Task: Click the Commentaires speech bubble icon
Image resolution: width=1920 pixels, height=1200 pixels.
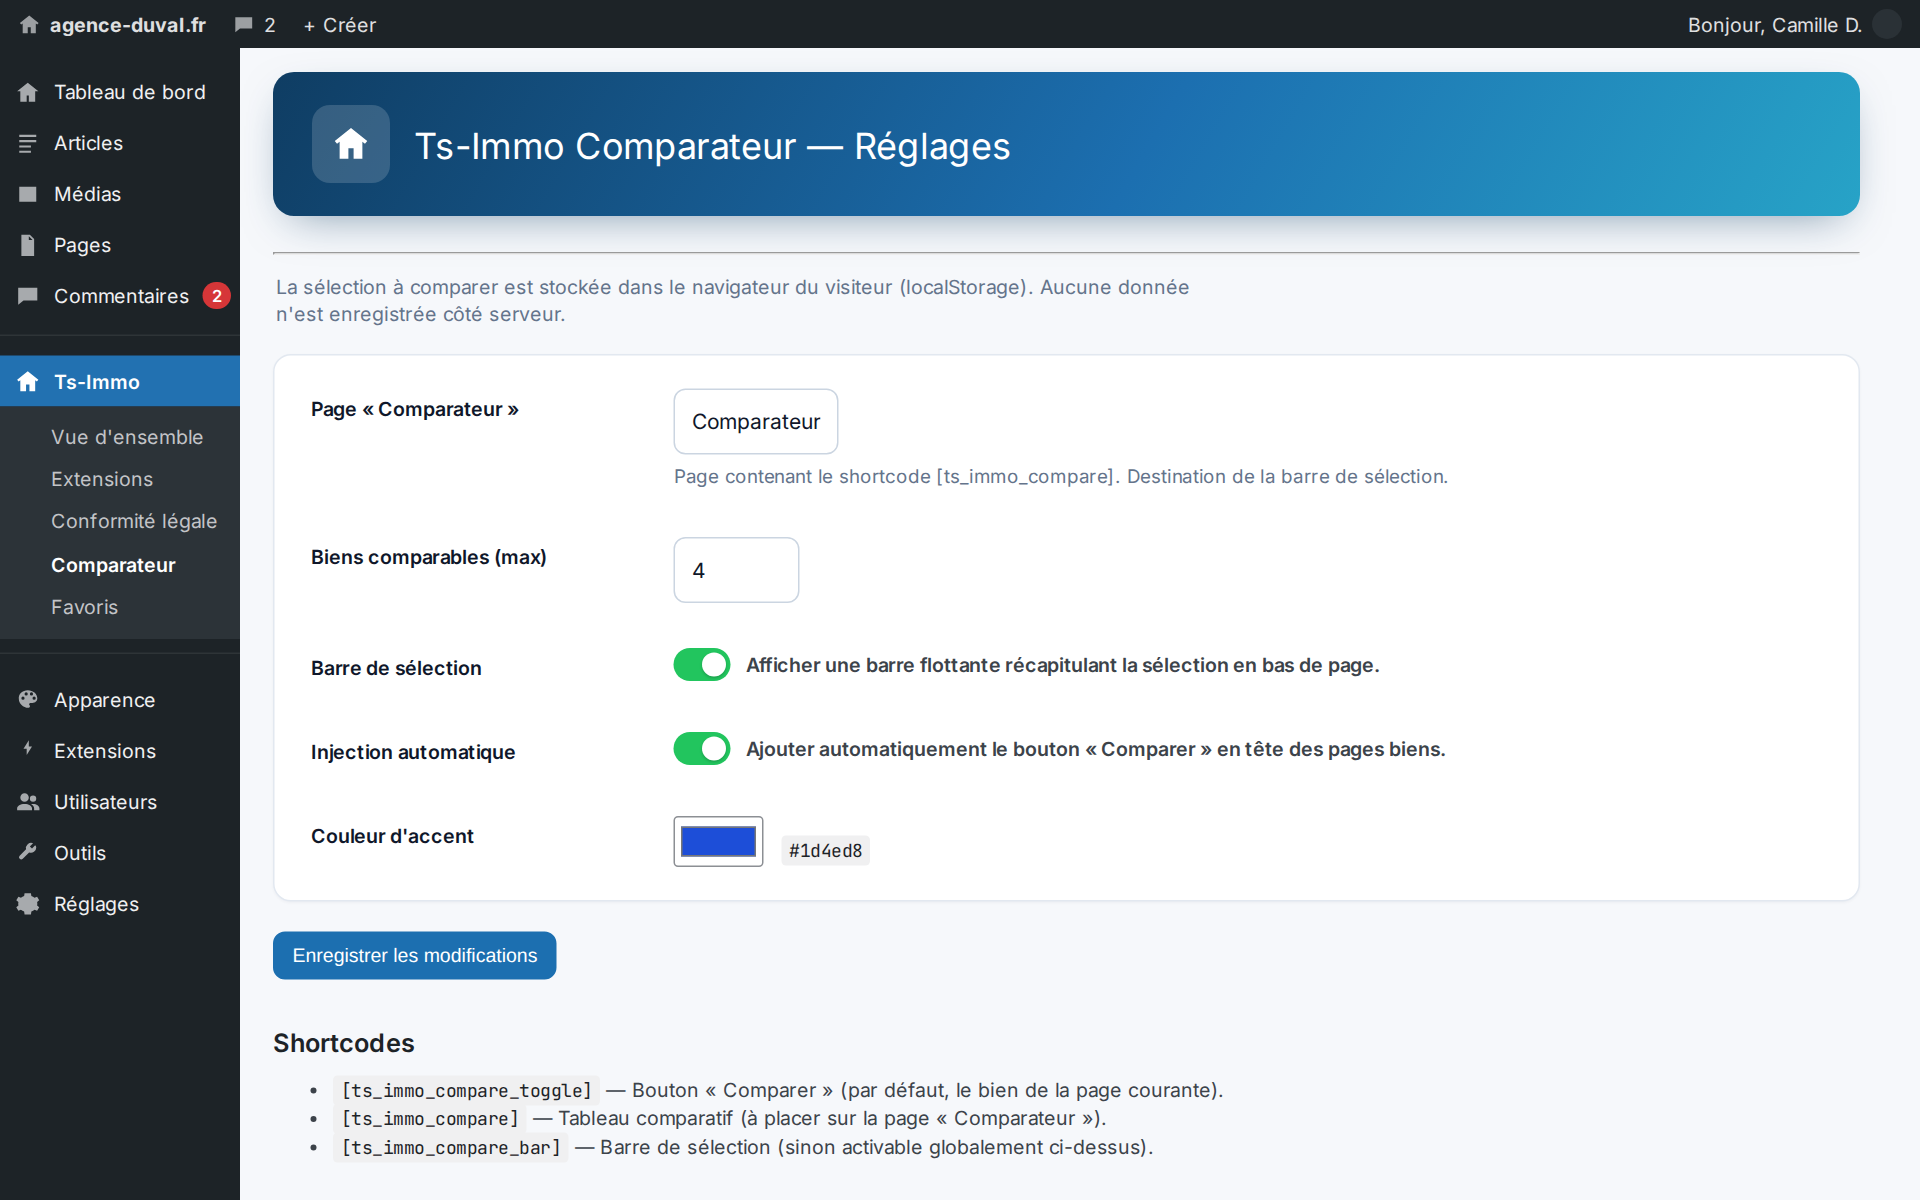Action: click(28, 296)
